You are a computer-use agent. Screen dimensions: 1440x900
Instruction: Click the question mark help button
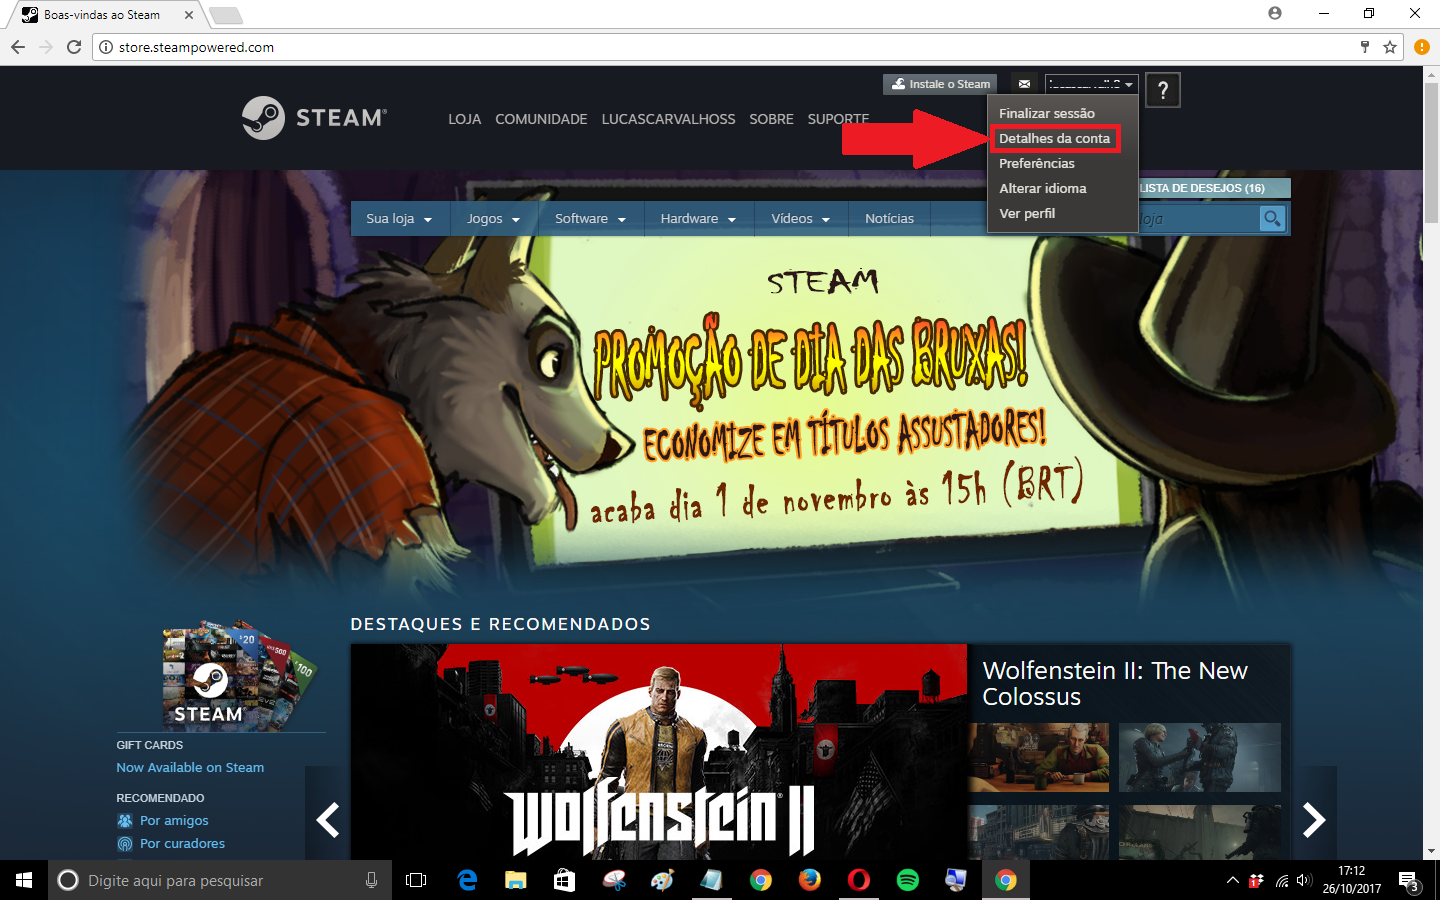point(1163,90)
